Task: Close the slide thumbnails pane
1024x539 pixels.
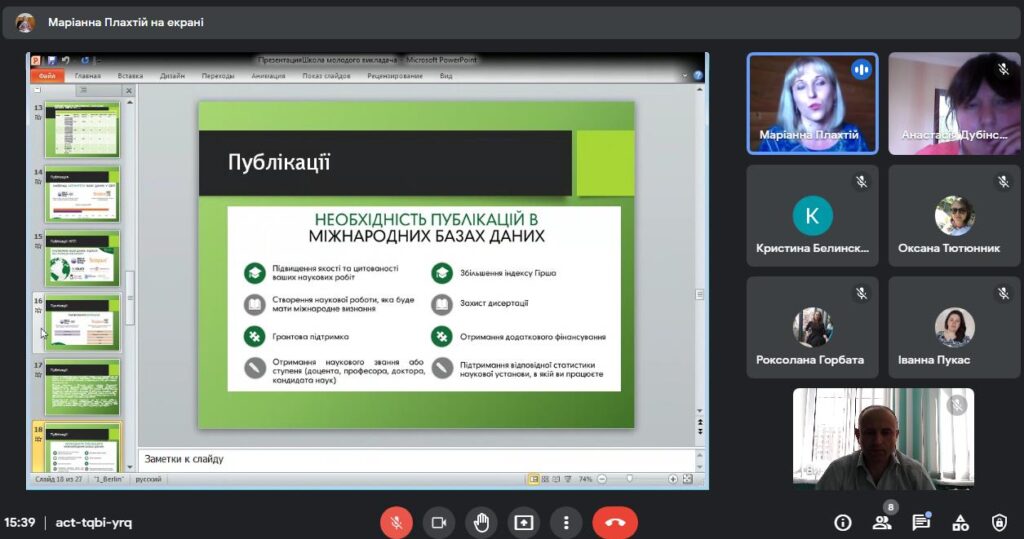Action: click(x=128, y=91)
